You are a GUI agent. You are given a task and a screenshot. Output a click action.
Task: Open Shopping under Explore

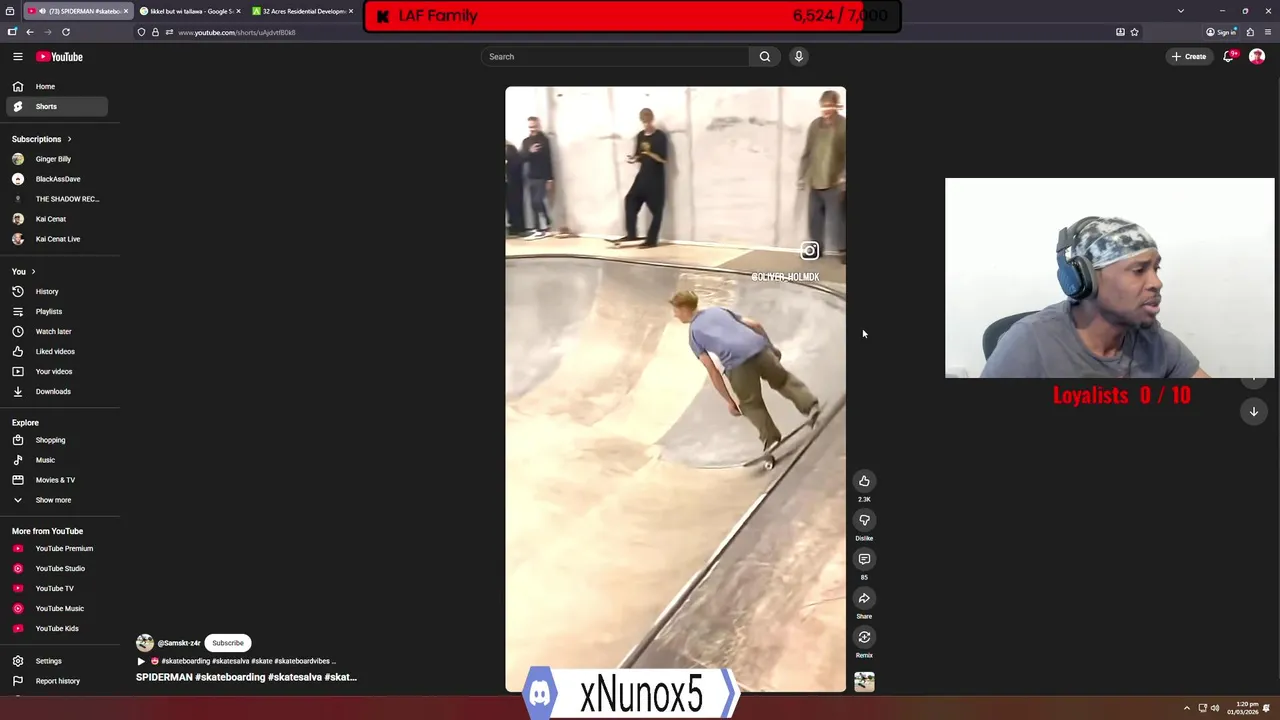click(x=57, y=440)
